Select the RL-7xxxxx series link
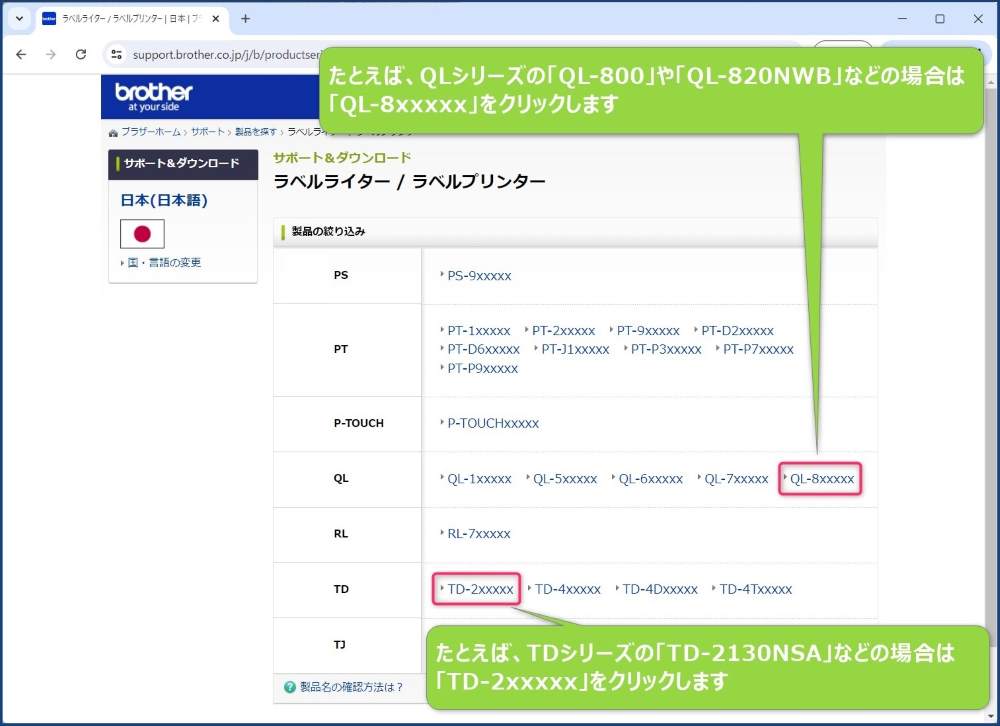The image size is (1000, 726). [479, 534]
